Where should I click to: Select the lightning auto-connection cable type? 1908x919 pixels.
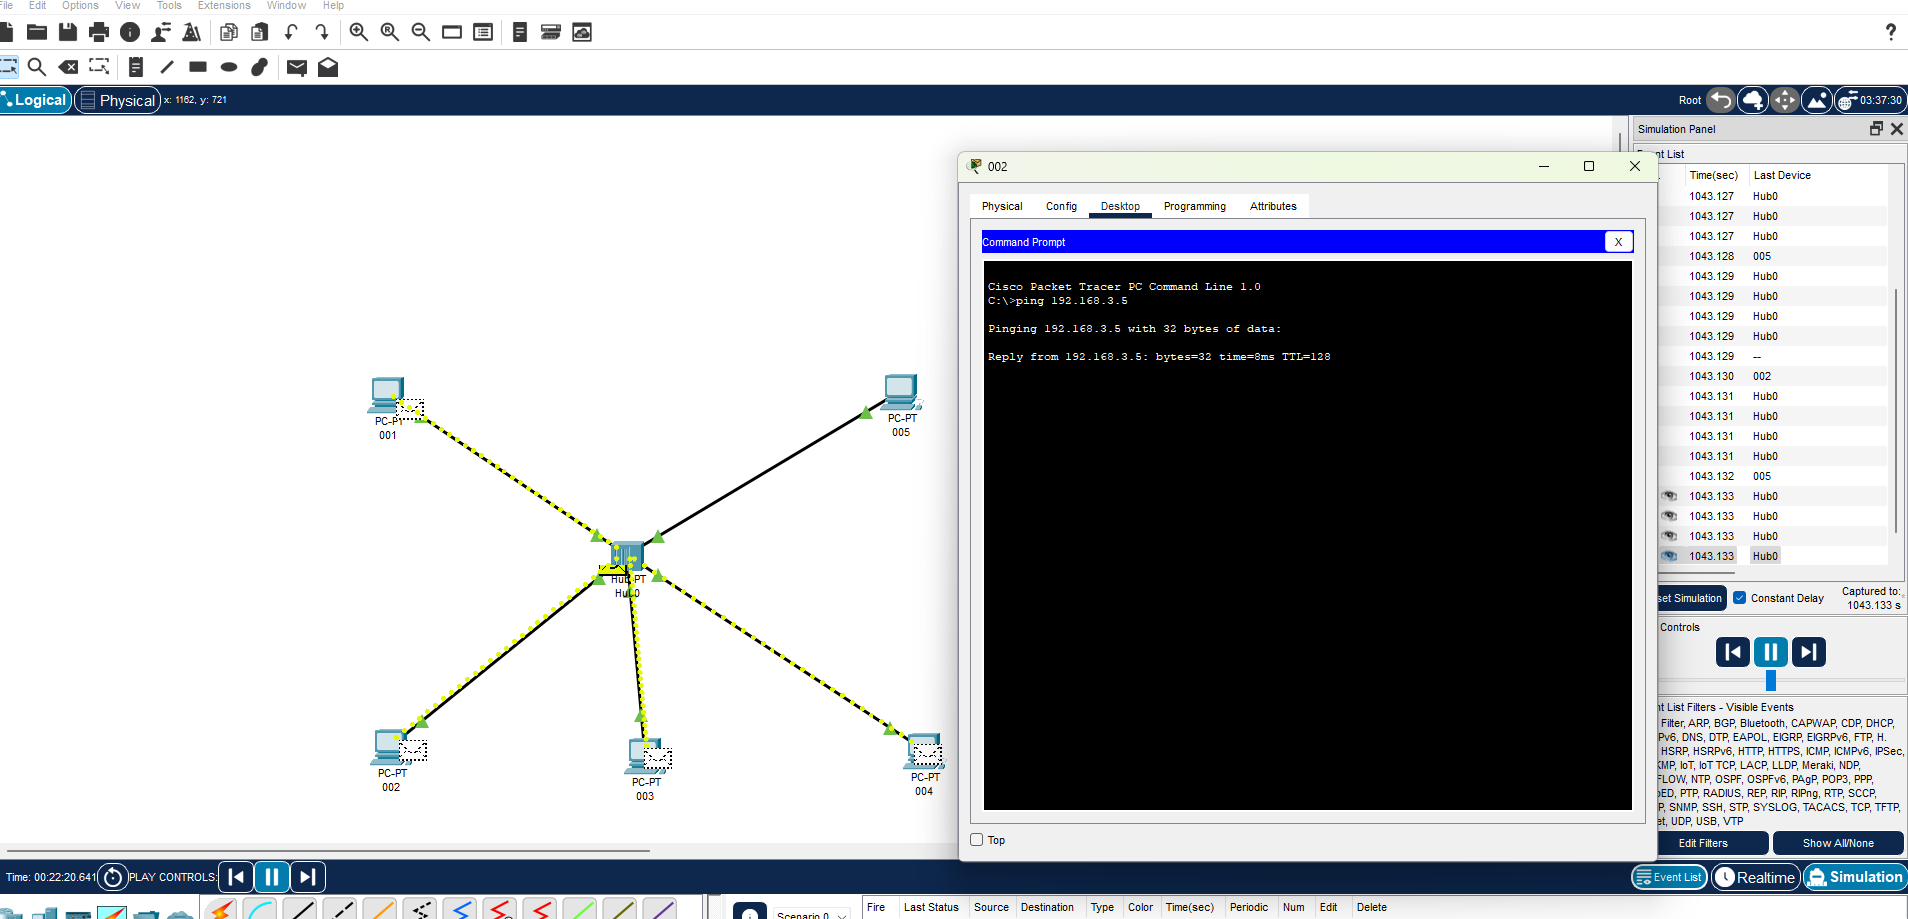click(222, 910)
